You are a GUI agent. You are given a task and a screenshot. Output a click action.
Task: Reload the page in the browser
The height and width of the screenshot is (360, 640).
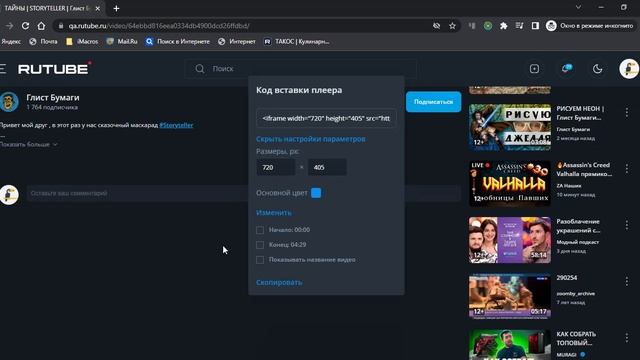25,26
